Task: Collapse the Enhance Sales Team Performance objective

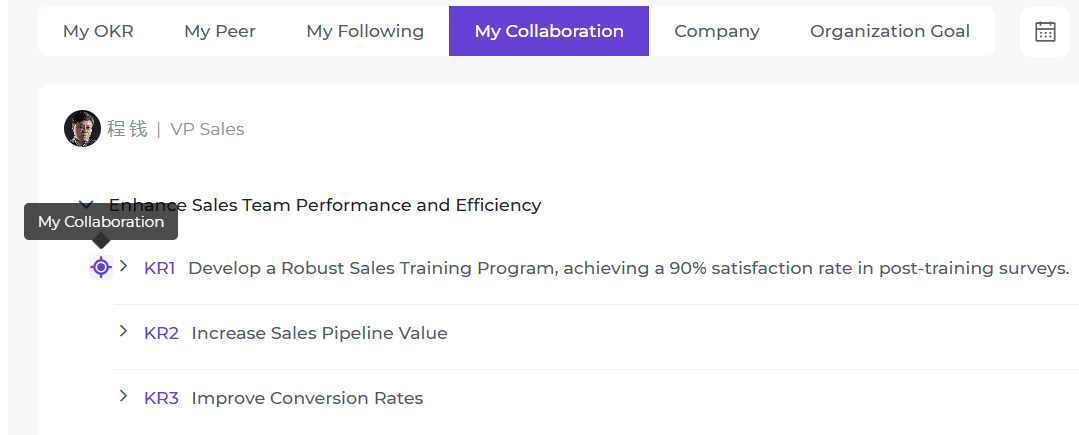Action: tap(86, 204)
